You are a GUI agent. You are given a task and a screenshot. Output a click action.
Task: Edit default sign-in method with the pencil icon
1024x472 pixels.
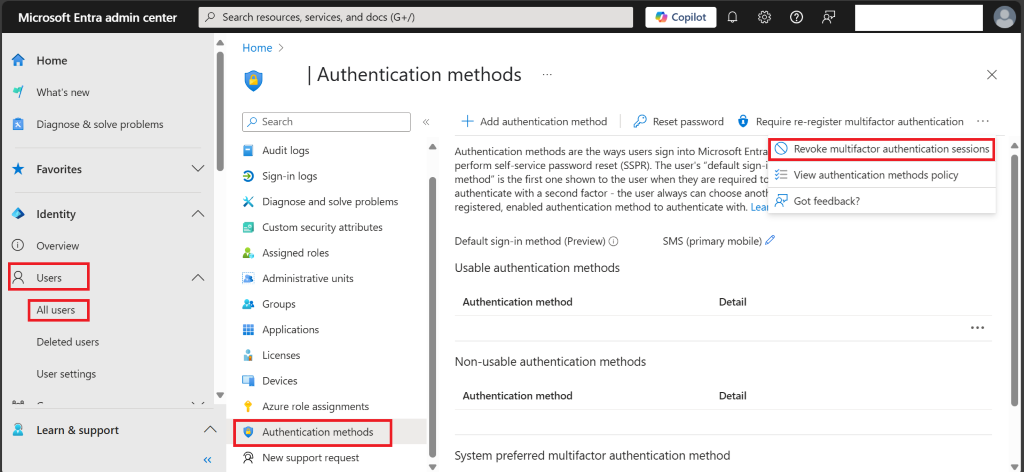(770, 241)
